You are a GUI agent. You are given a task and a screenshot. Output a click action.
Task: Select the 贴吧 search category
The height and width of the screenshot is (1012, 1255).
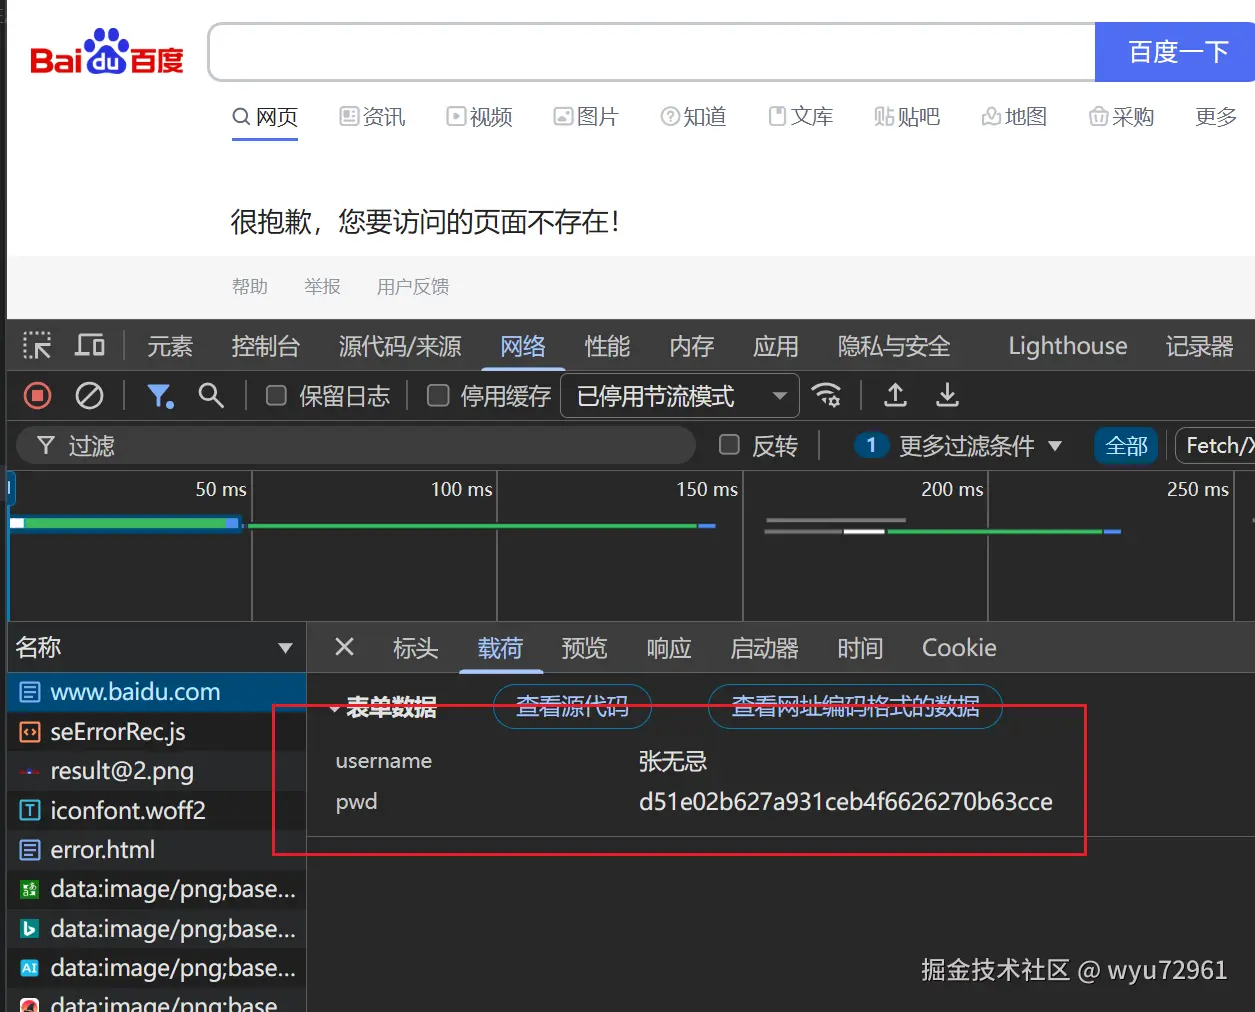(x=907, y=117)
